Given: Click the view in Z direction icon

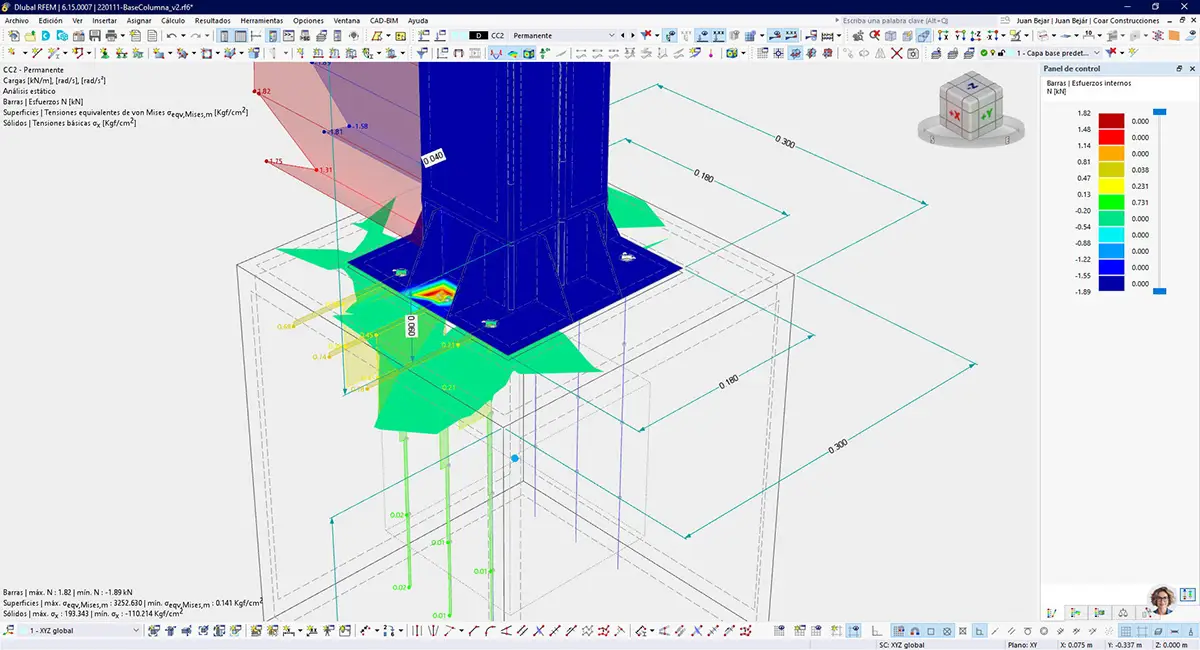Looking at the screenshot, I should tap(975, 36).
